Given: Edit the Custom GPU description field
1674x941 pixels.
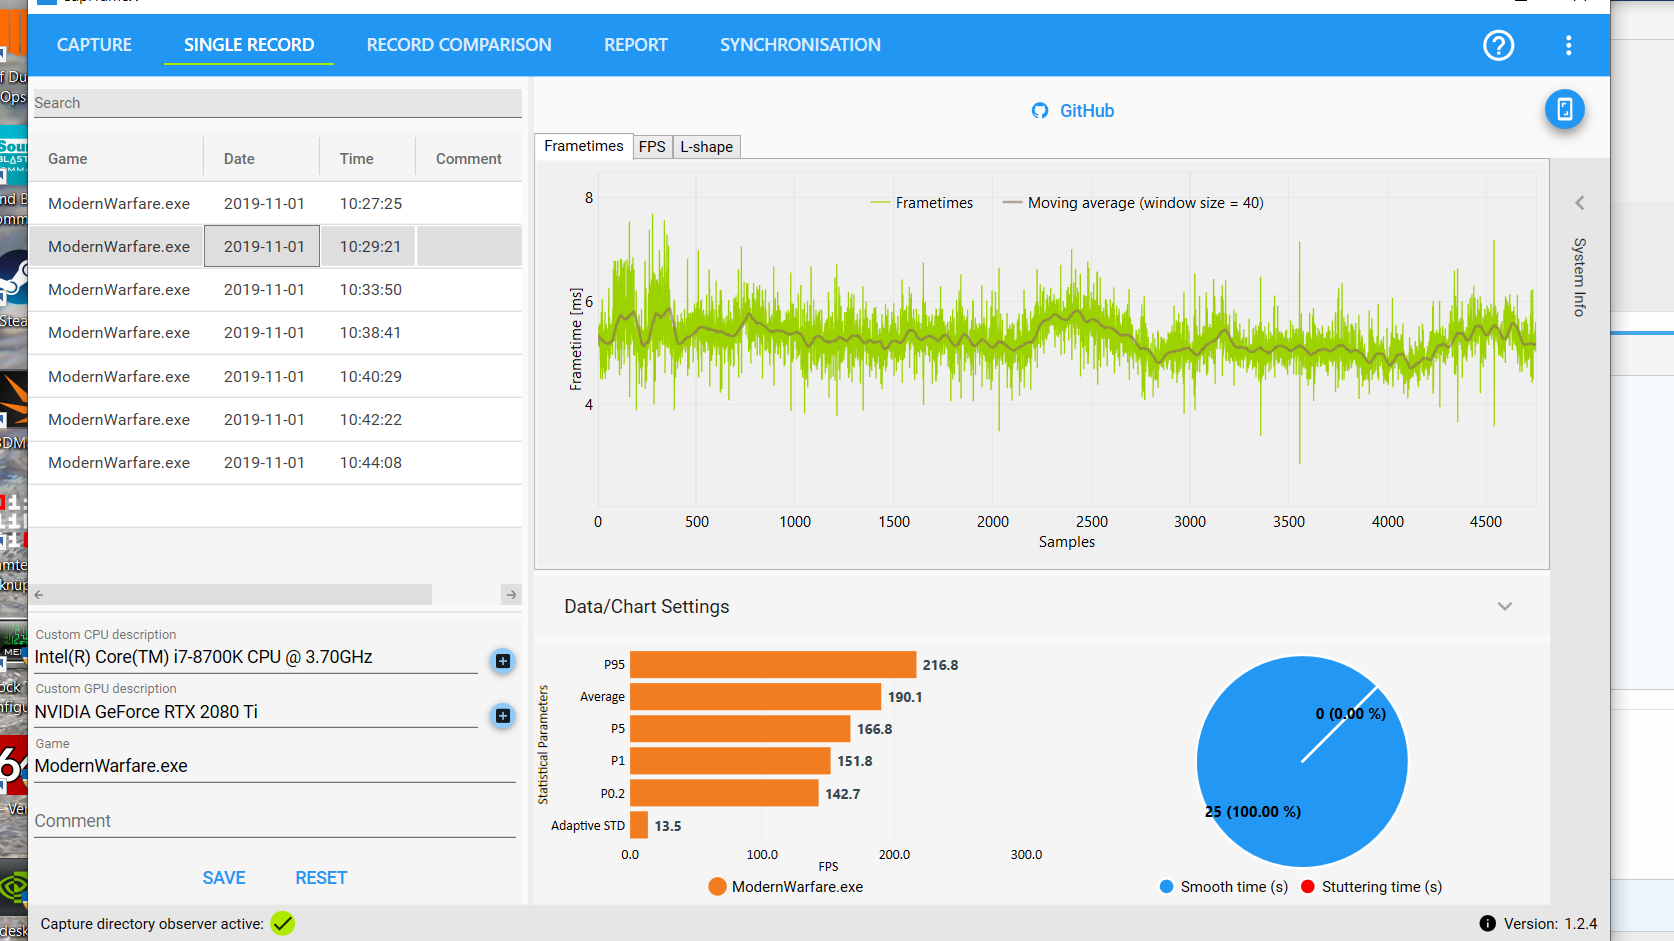Looking at the screenshot, I should pyautogui.click(x=256, y=712).
